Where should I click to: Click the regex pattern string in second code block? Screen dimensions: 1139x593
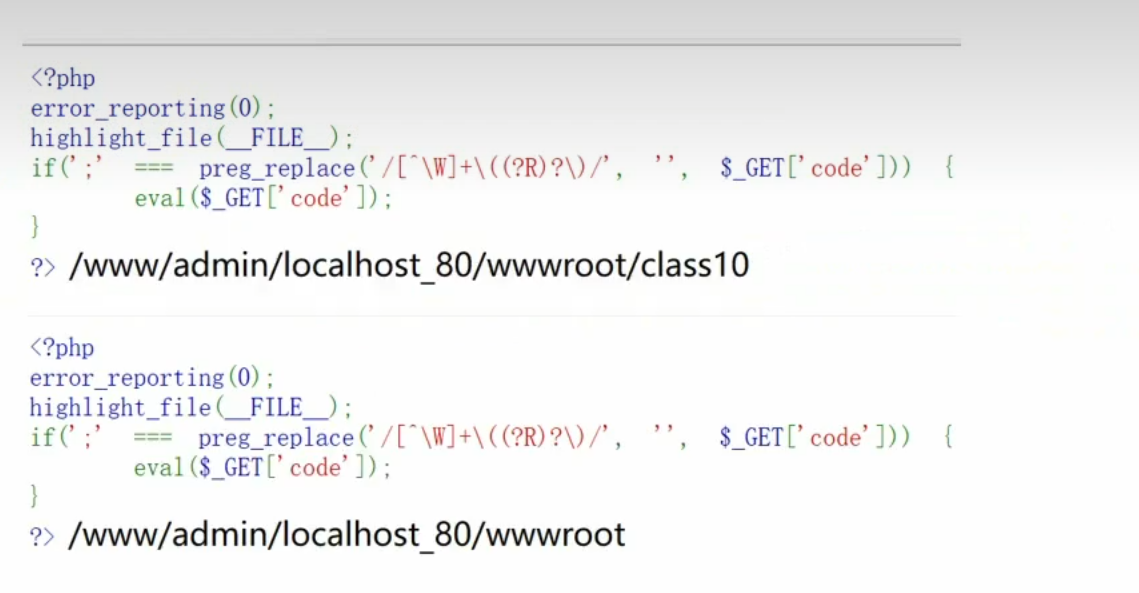point(491,438)
